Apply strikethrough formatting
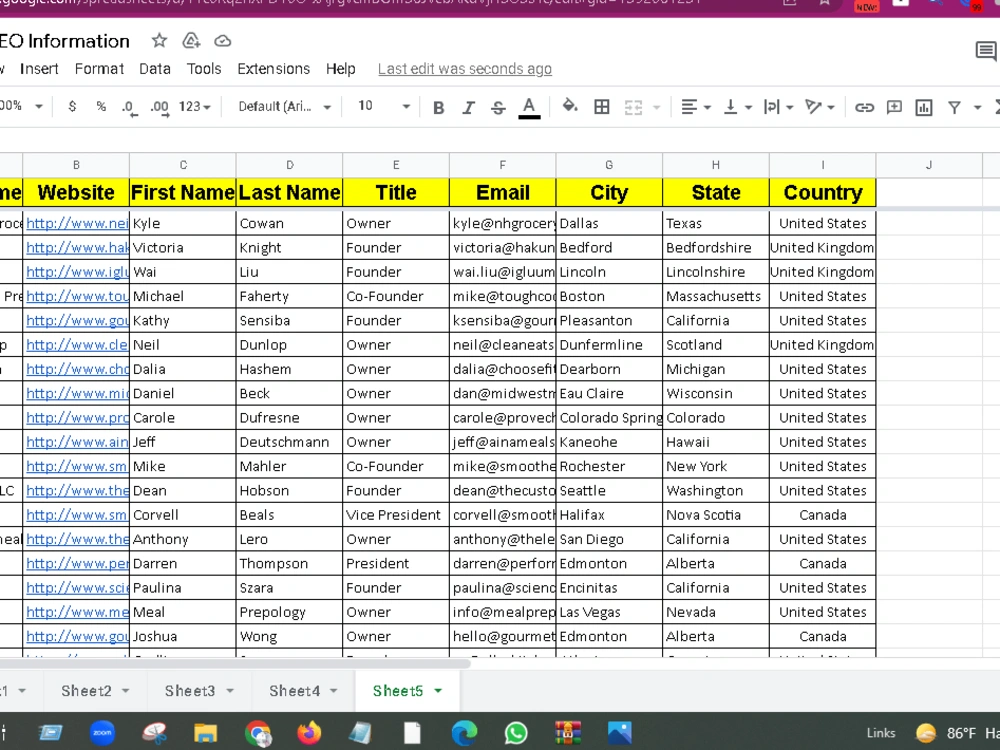This screenshot has width=1000, height=750. [498, 108]
